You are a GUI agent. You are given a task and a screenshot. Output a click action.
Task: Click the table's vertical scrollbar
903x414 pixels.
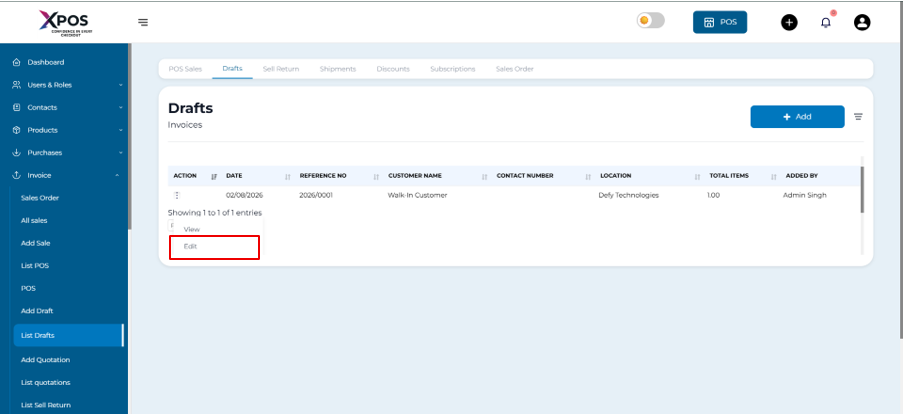(x=862, y=188)
